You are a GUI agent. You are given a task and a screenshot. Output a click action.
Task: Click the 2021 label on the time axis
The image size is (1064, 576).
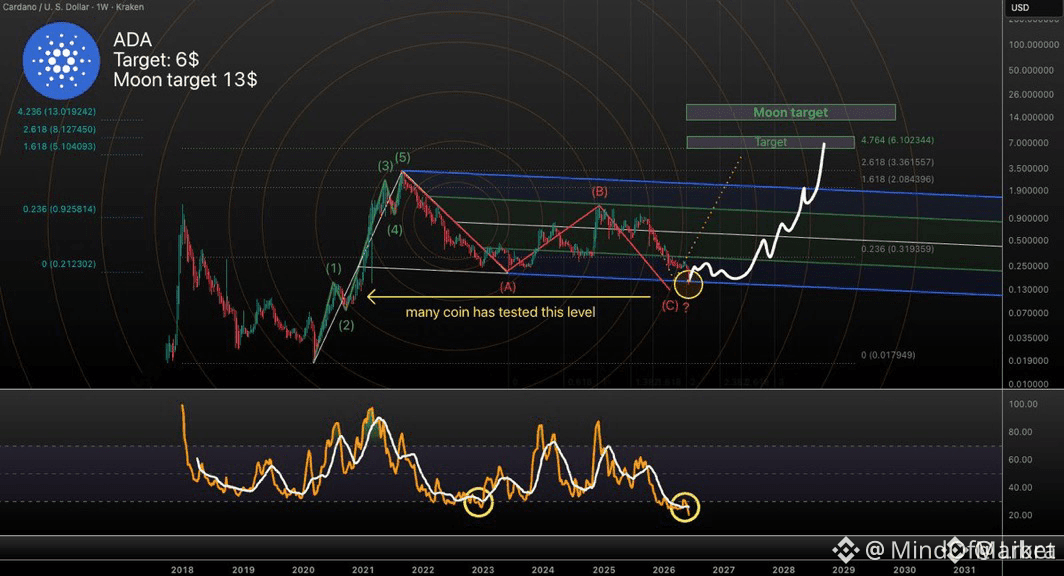(362, 570)
